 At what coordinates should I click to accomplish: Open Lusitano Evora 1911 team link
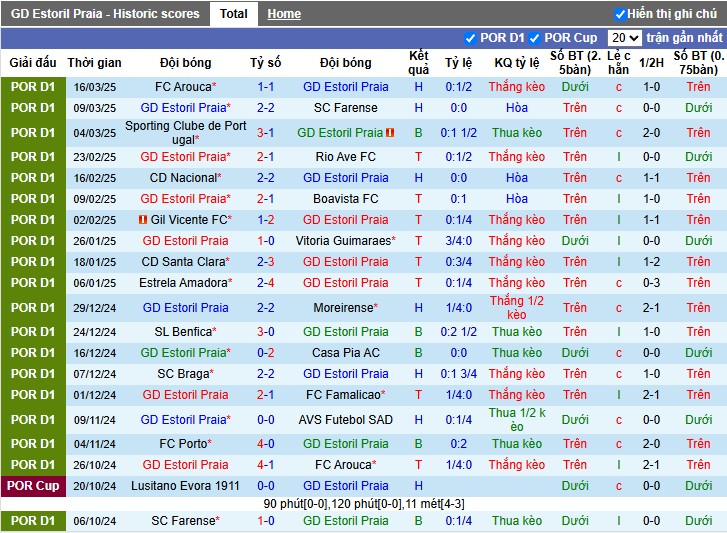tap(185, 486)
